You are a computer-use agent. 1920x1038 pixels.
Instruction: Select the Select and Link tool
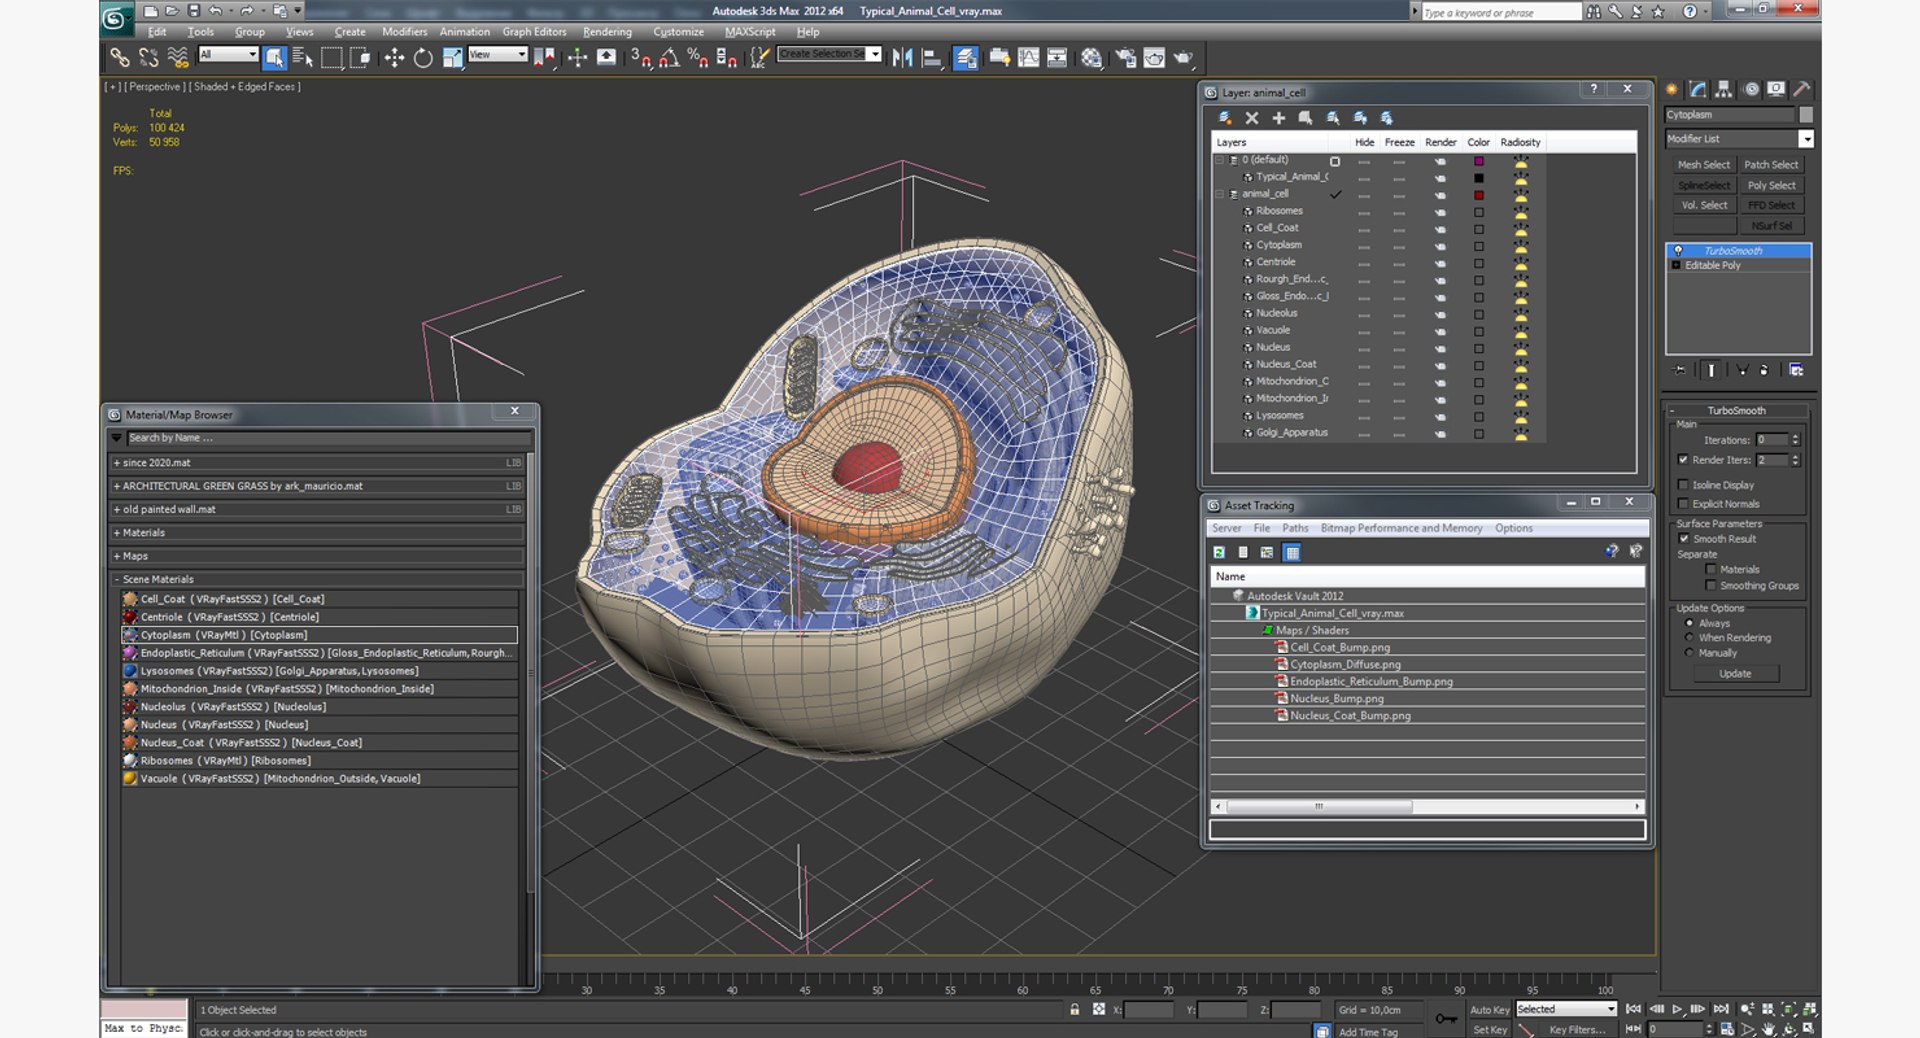coord(119,58)
